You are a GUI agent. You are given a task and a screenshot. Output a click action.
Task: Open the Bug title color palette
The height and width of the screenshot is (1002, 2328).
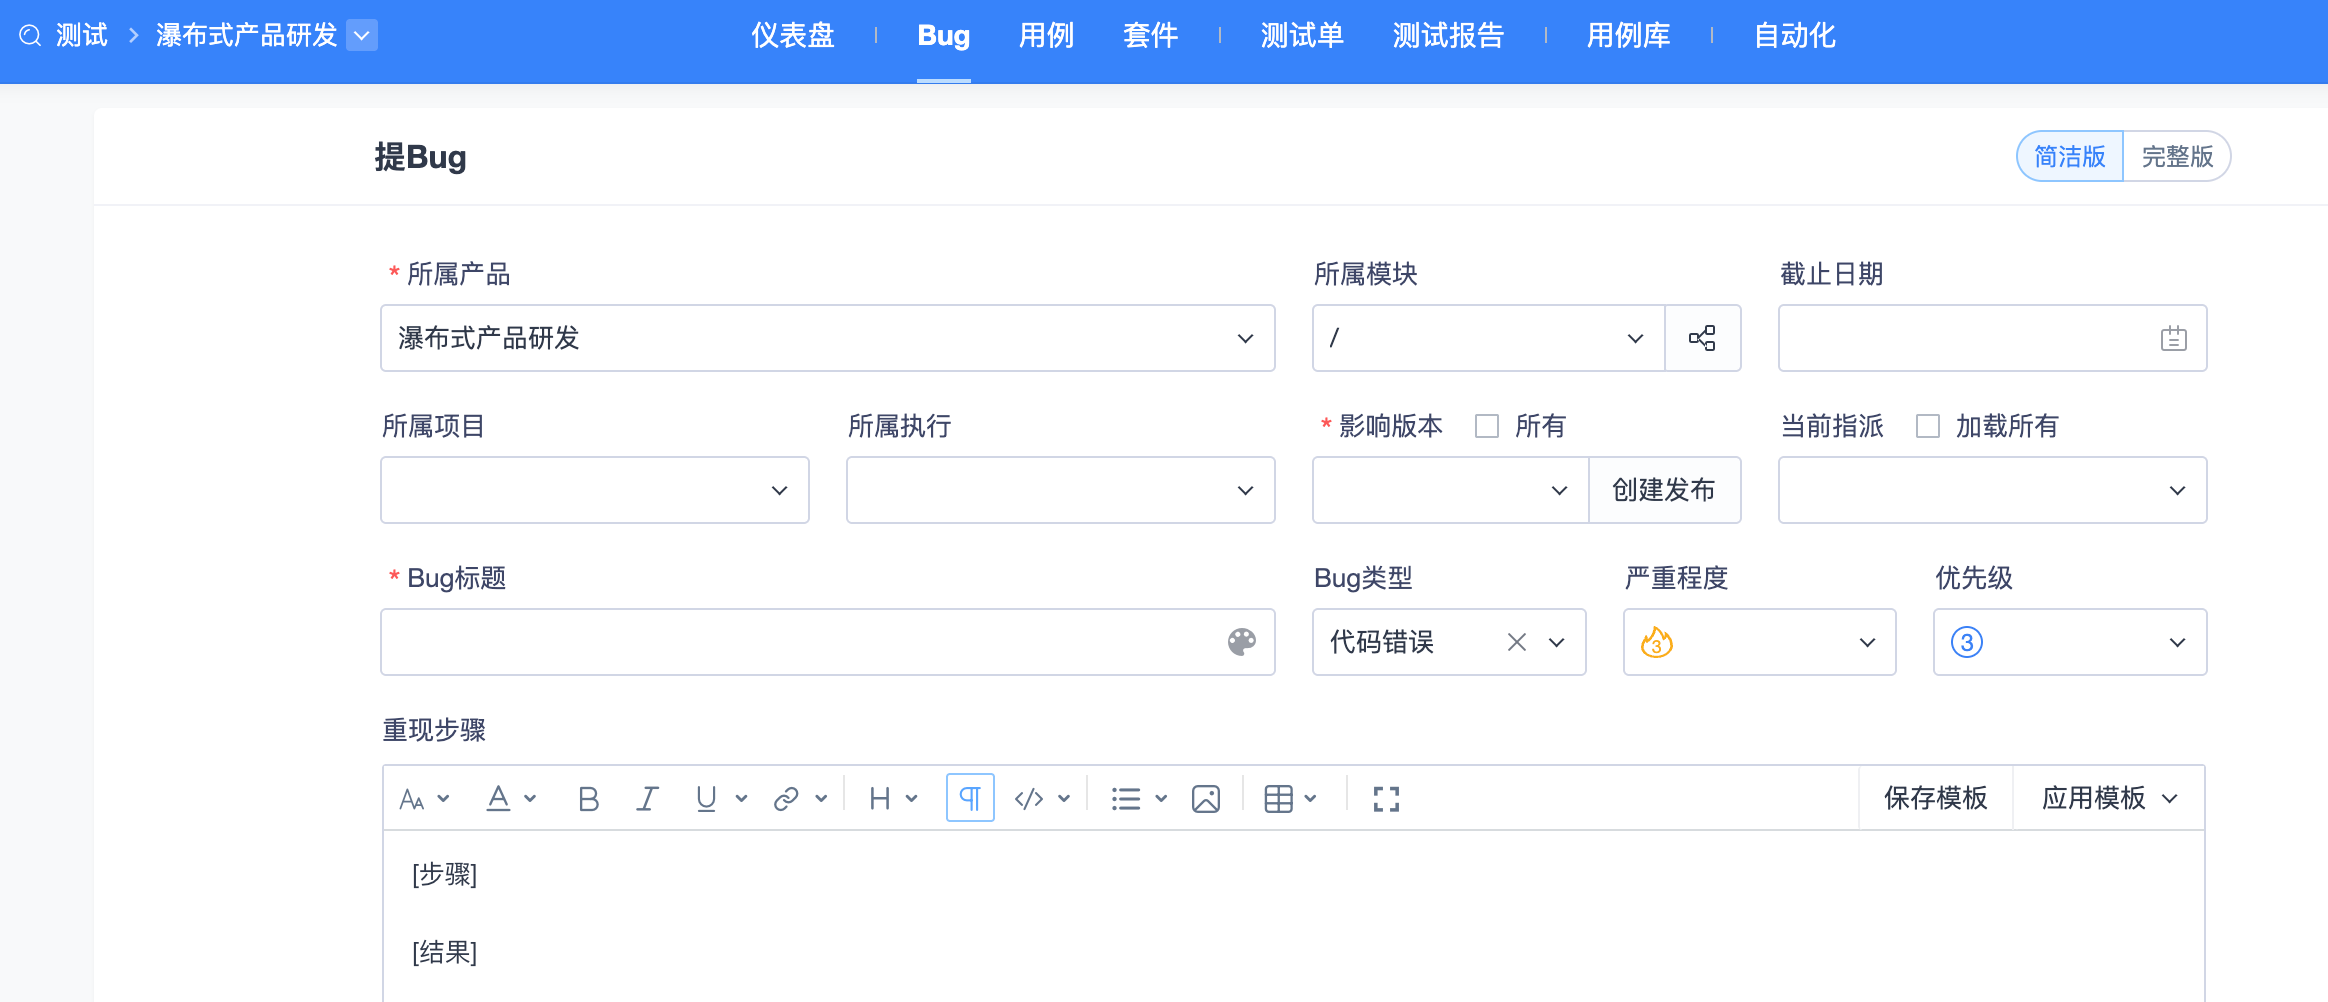coord(1241,642)
